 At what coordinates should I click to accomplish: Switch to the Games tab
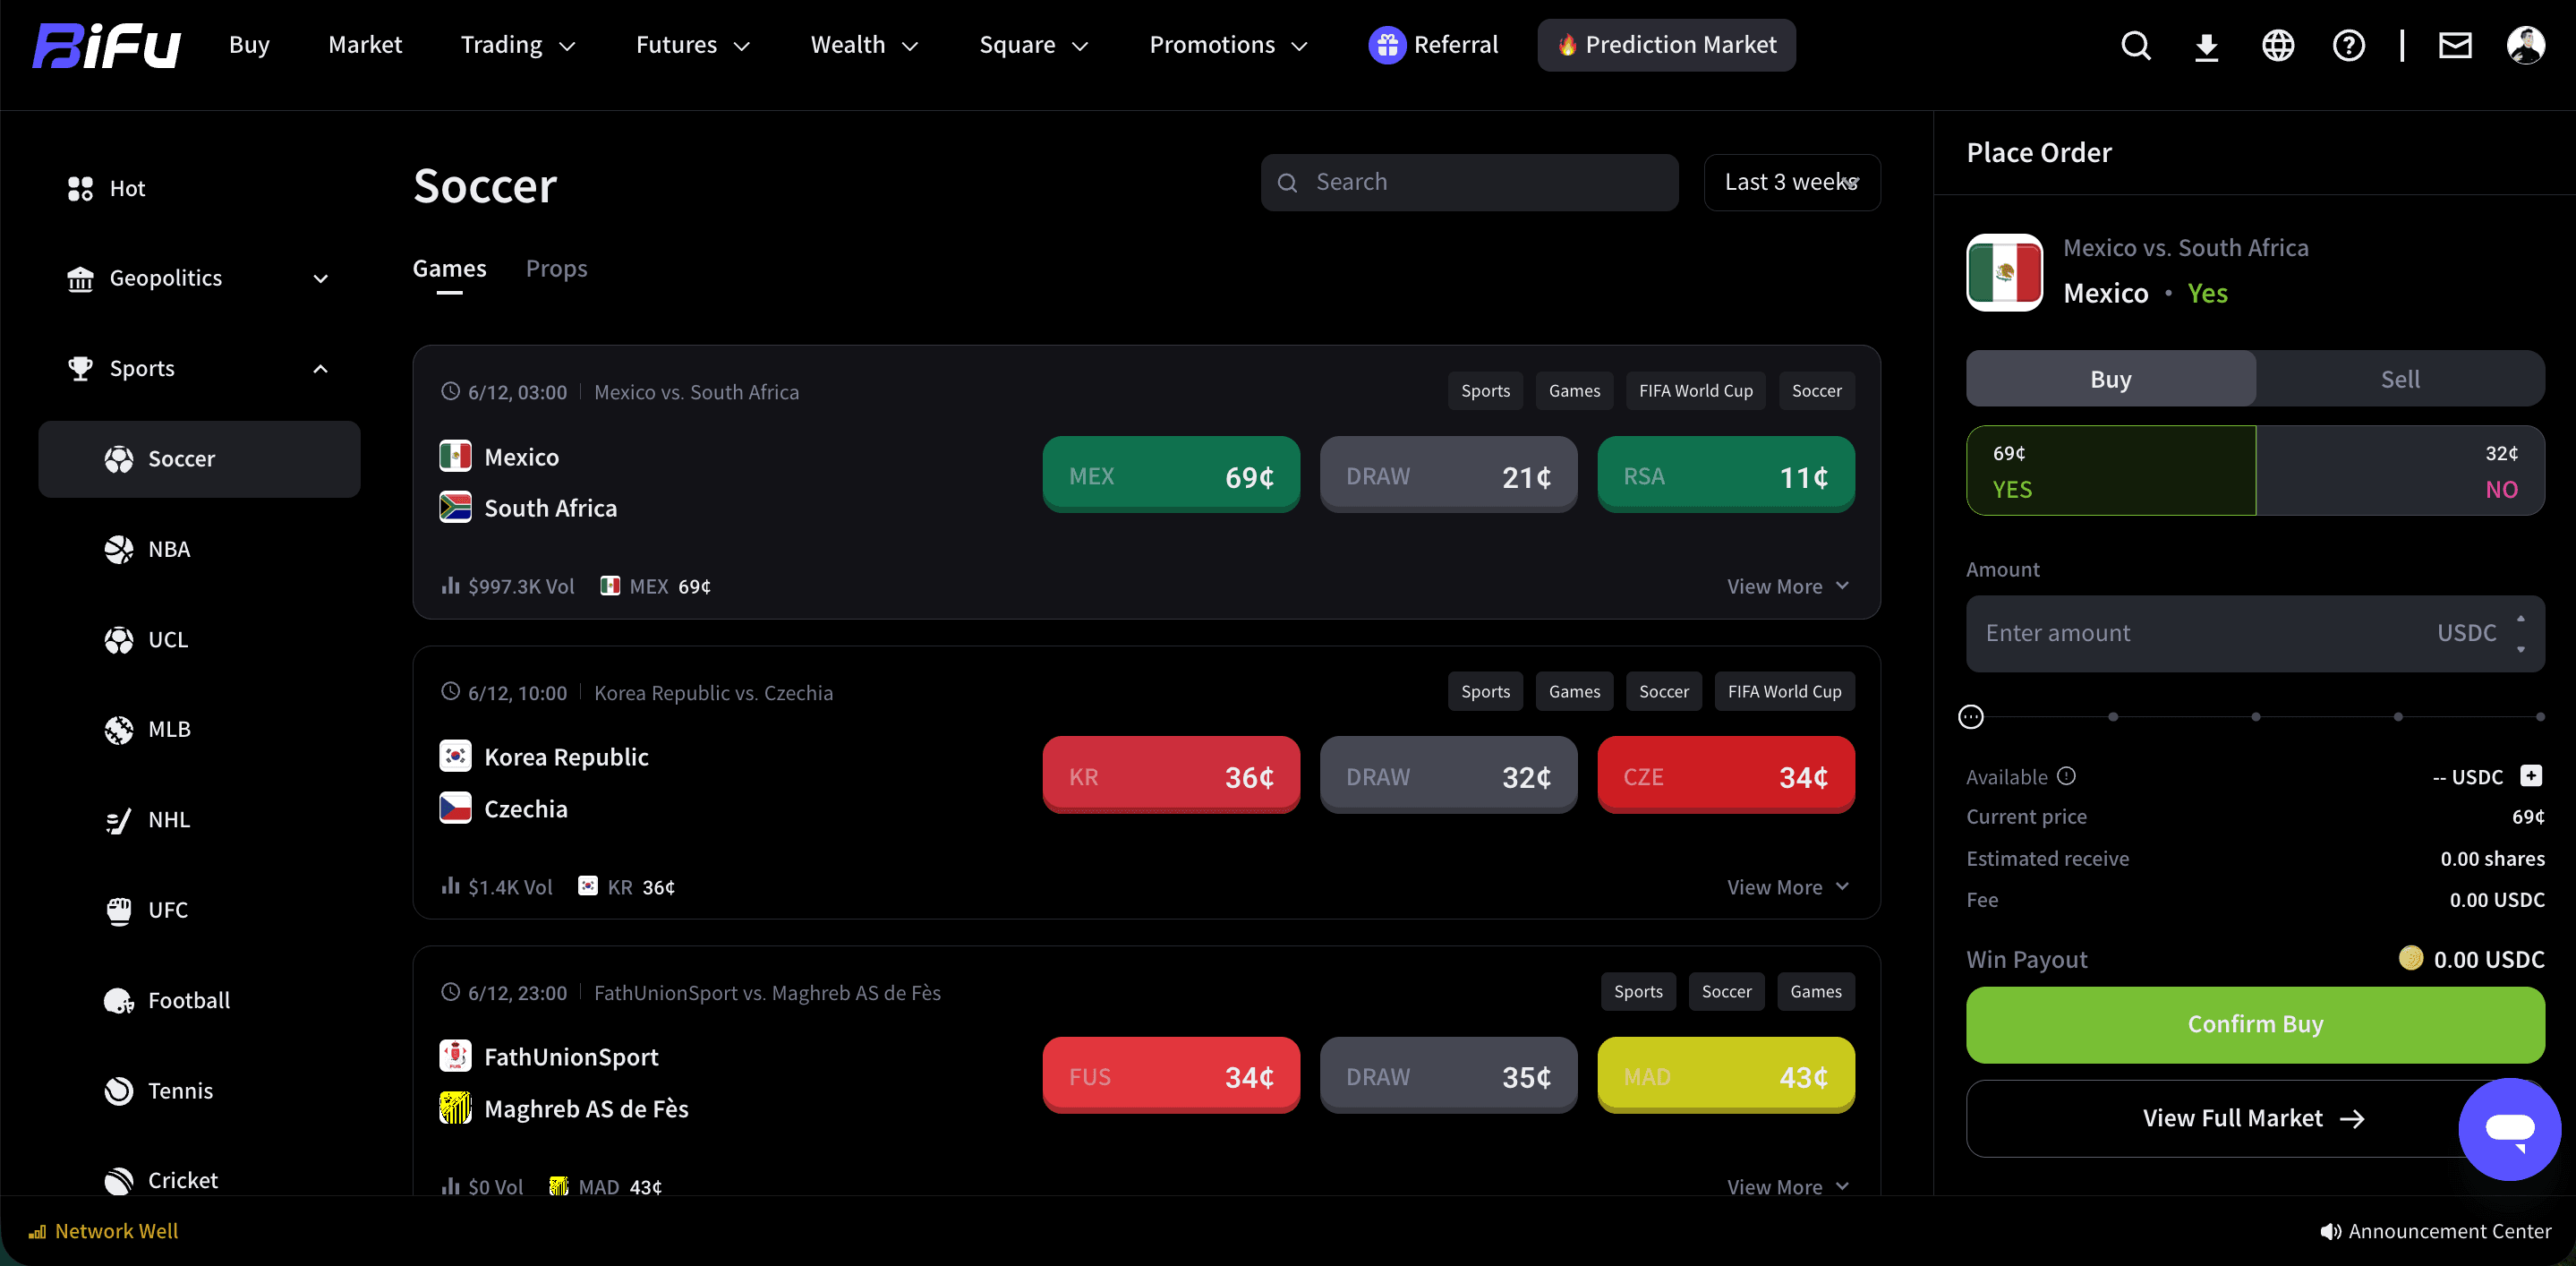[x=449, y=269]
